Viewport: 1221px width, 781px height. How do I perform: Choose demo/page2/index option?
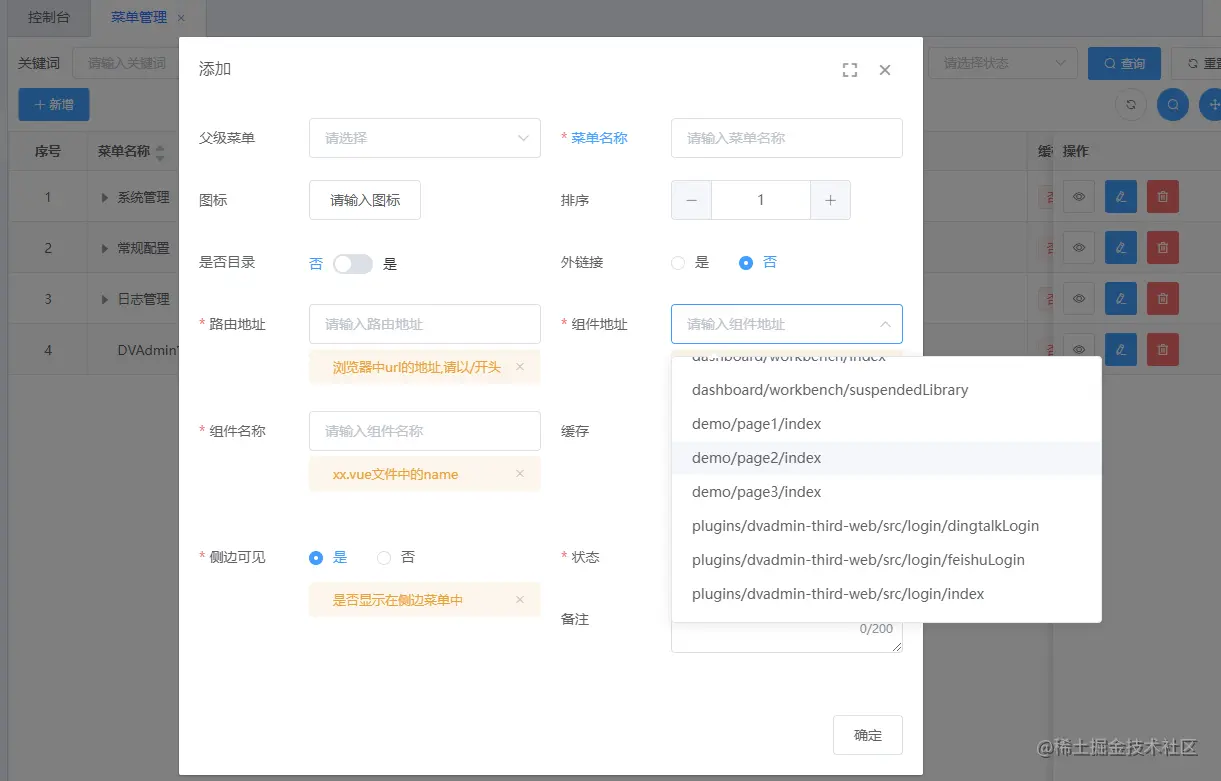tap(887, 458)
